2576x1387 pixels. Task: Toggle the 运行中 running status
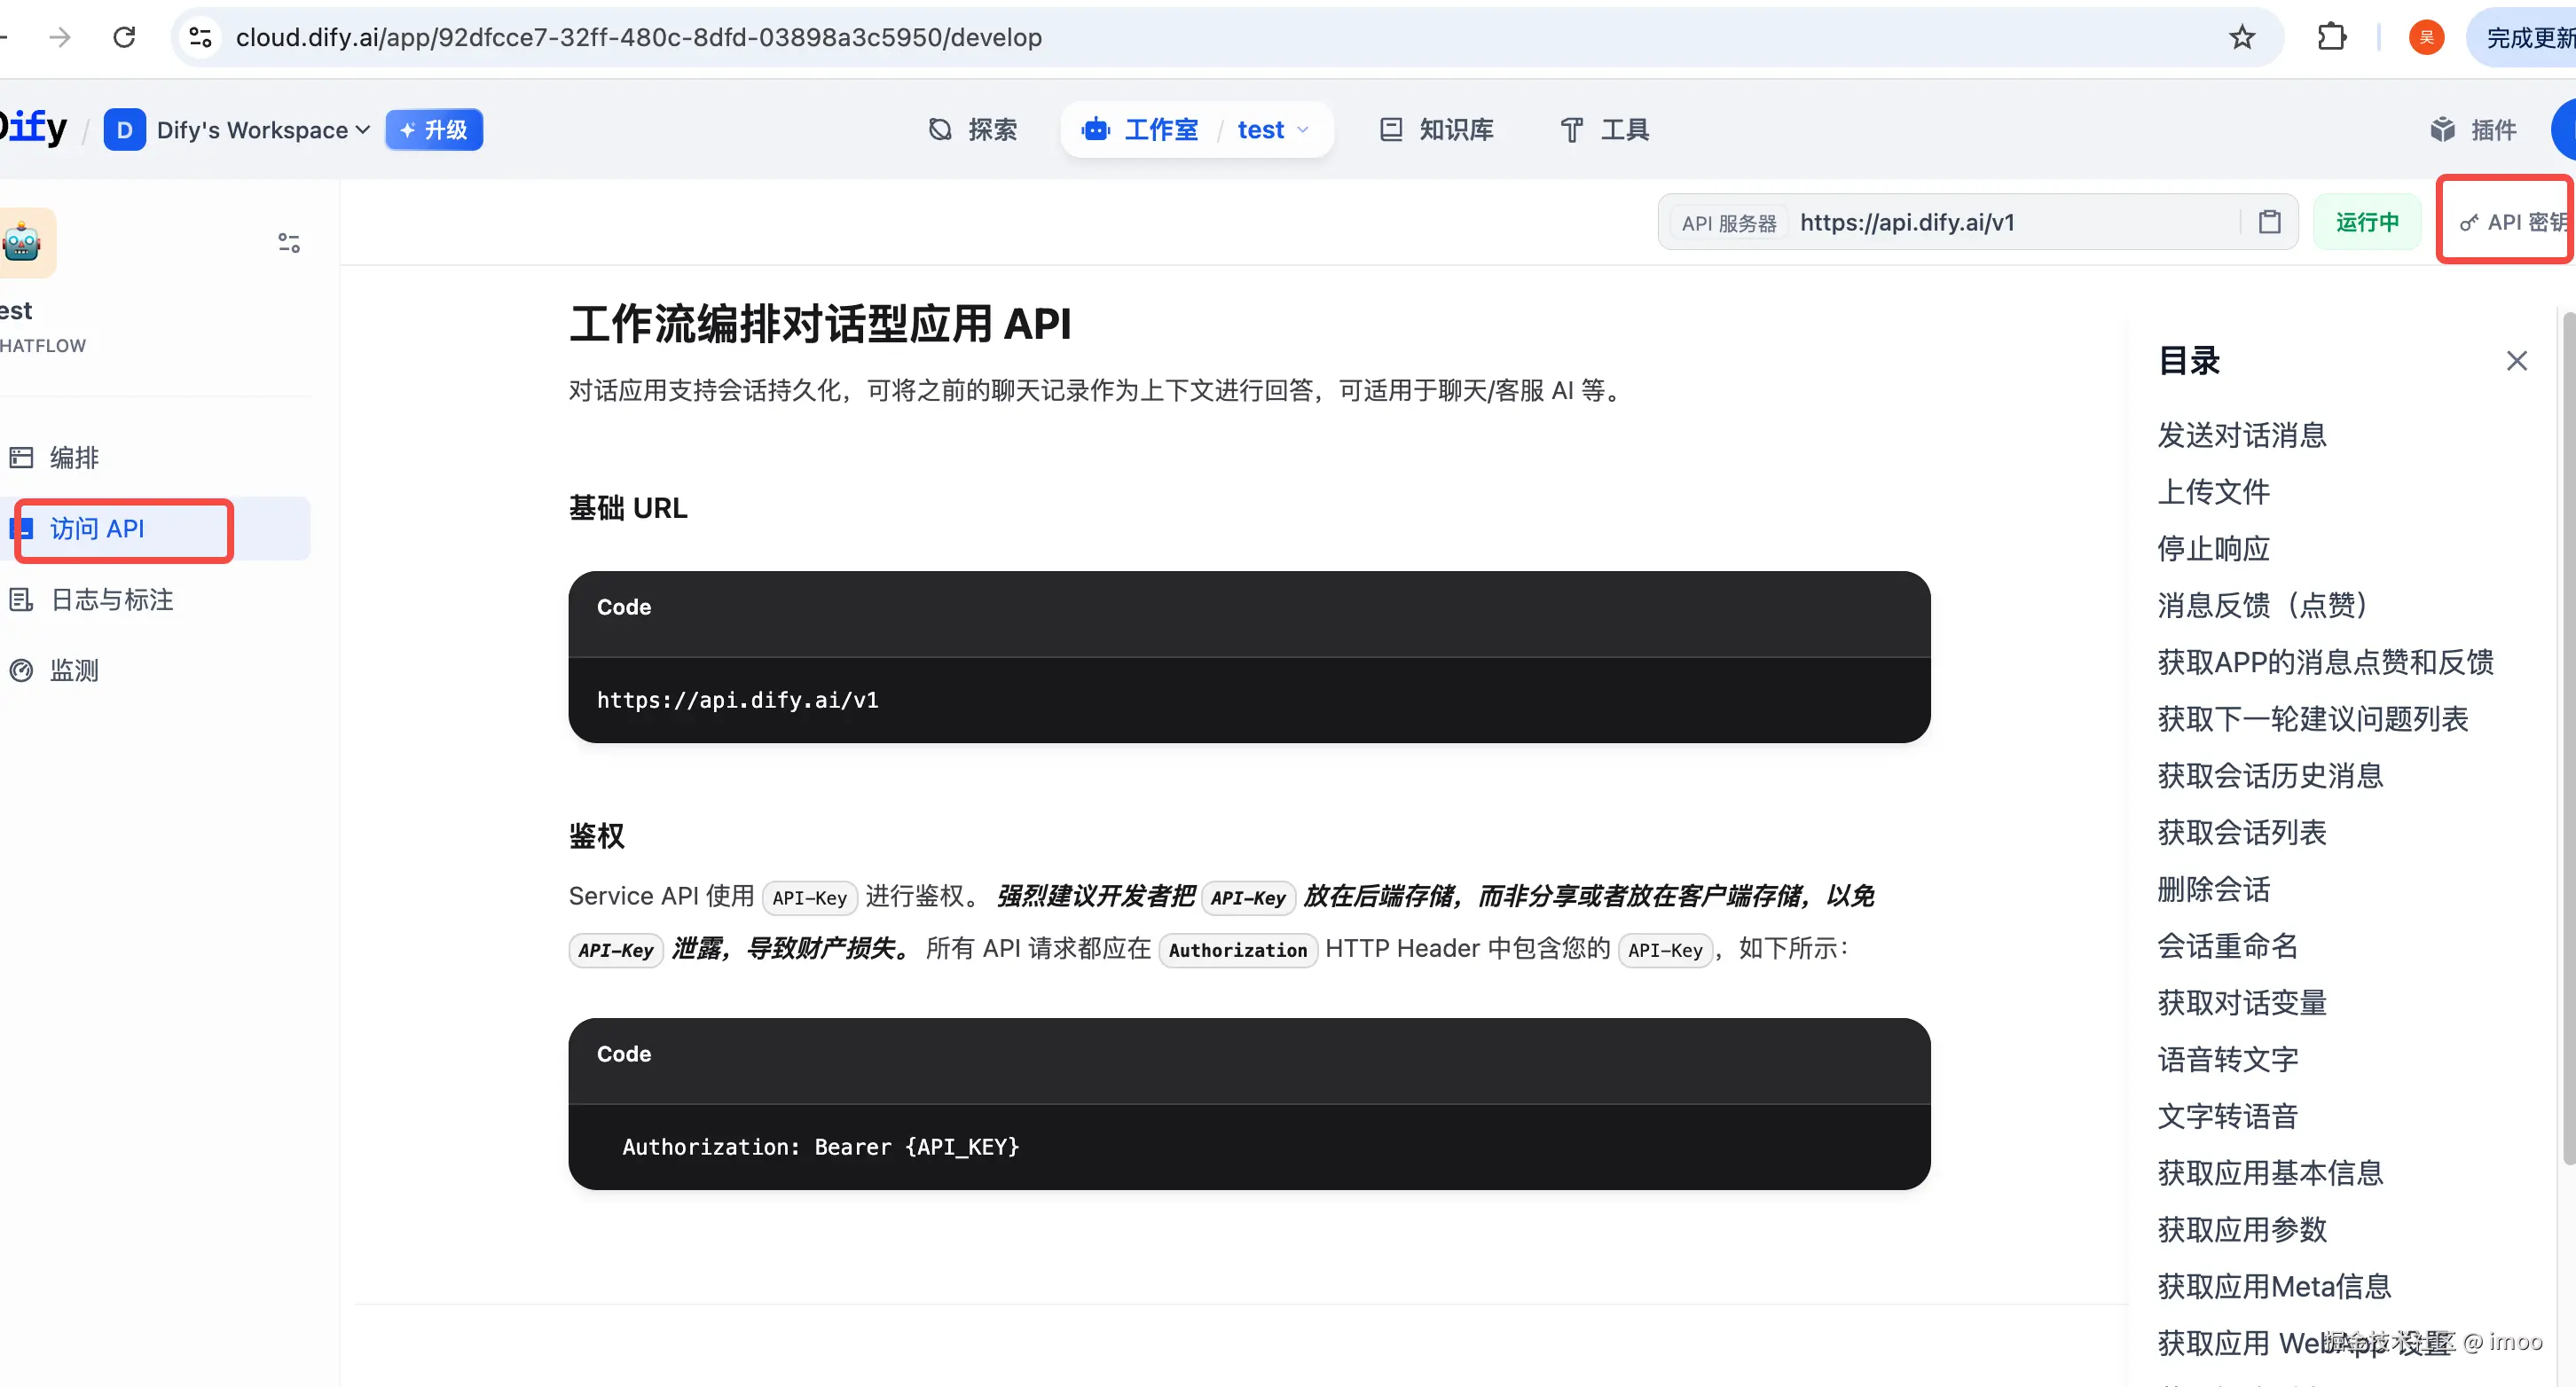(2366, 222)
